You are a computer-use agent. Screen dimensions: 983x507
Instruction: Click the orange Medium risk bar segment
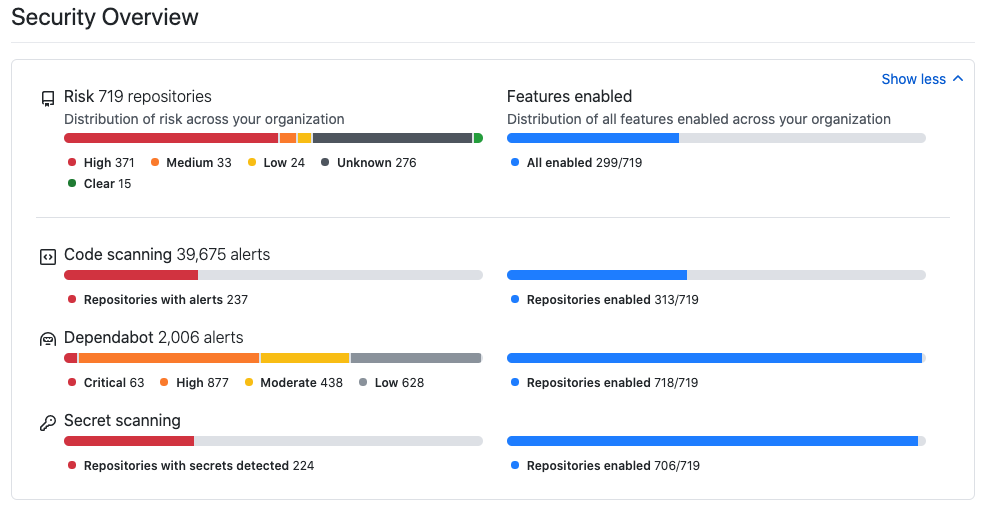coord(288,138)
